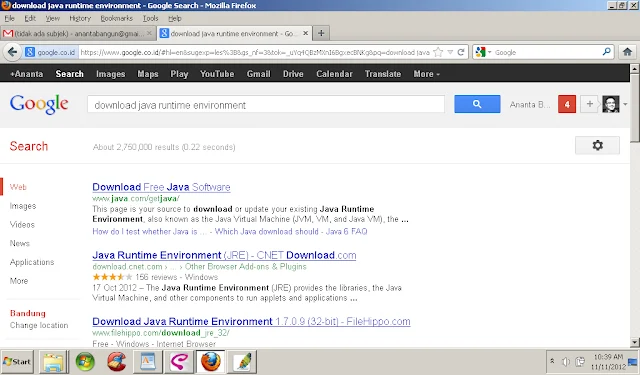This screenshot has width=640, height=375.
Task: Click the Start button
Action: (x=17, y=362)
